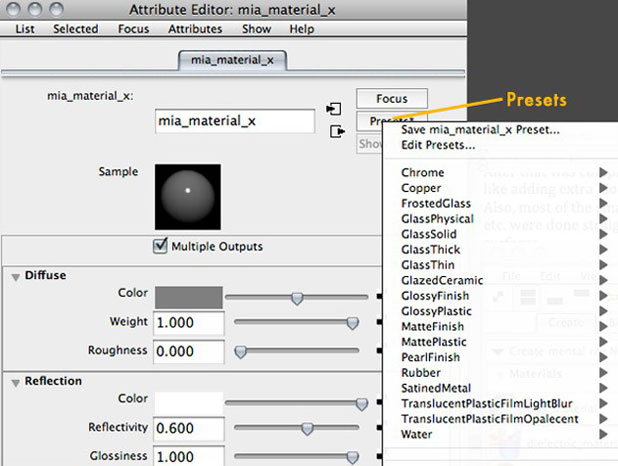Open the Help menu

coord(302,29)
